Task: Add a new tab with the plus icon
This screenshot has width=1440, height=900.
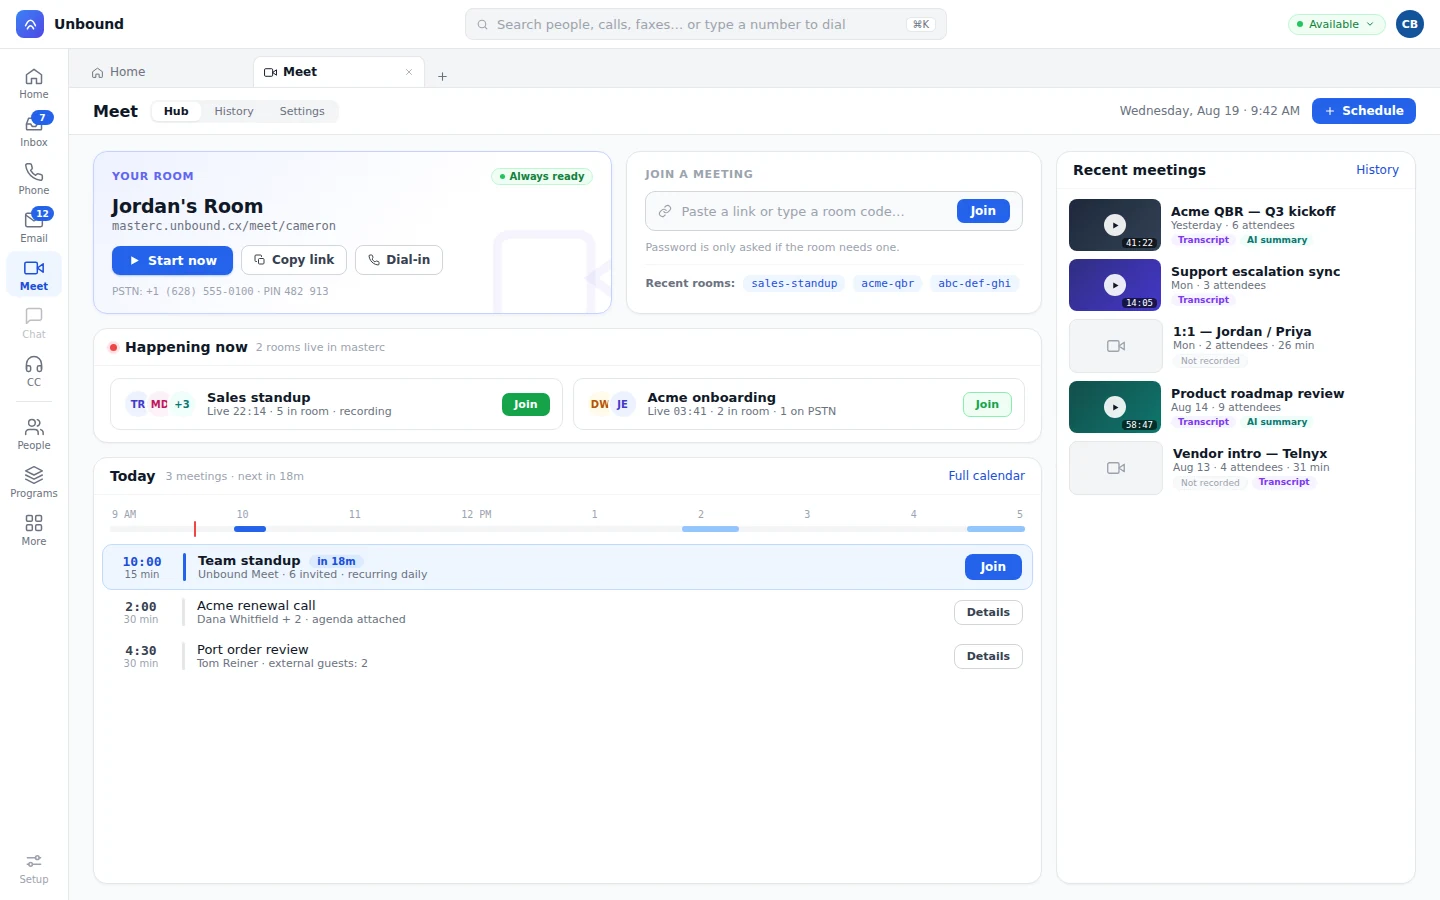Action: [x=442, y=76]
